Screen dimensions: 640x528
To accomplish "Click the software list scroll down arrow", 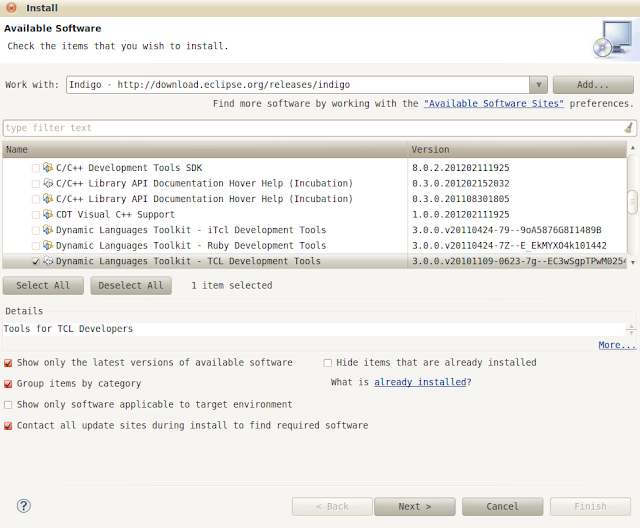I will (633, 262).
